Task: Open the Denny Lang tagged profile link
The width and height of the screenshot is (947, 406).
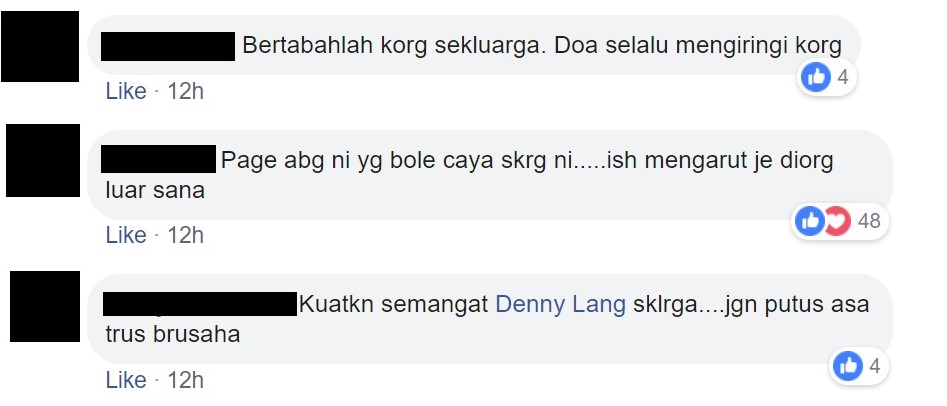Action: pyautogui.click(x=560, y=304)
